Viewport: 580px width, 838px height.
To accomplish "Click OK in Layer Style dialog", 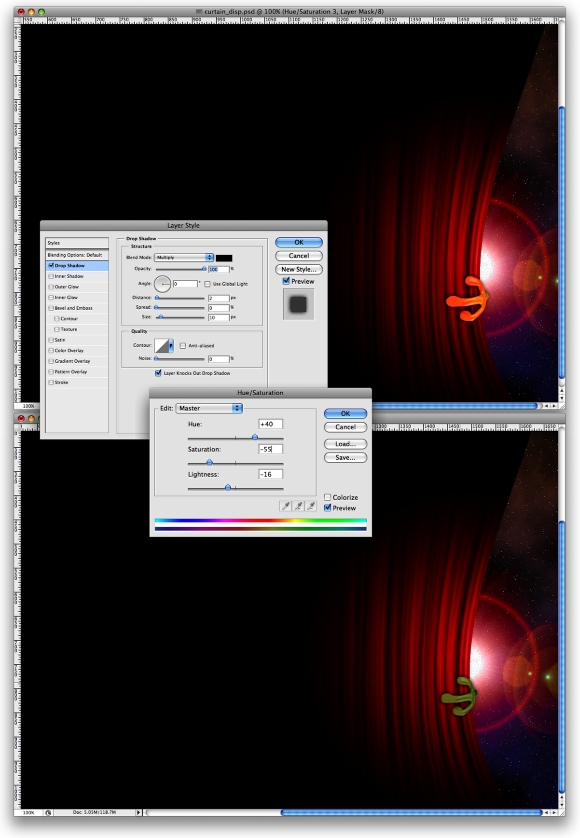I will pyautogui.click(x=299, y=242).
